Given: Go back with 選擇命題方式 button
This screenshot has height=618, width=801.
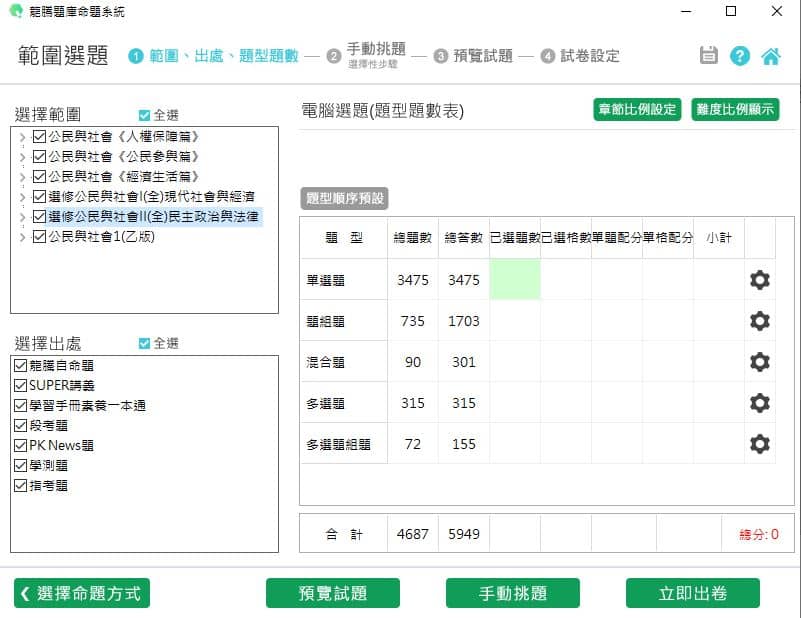Looking at the screenshot, I should click(x=82, y=593).
